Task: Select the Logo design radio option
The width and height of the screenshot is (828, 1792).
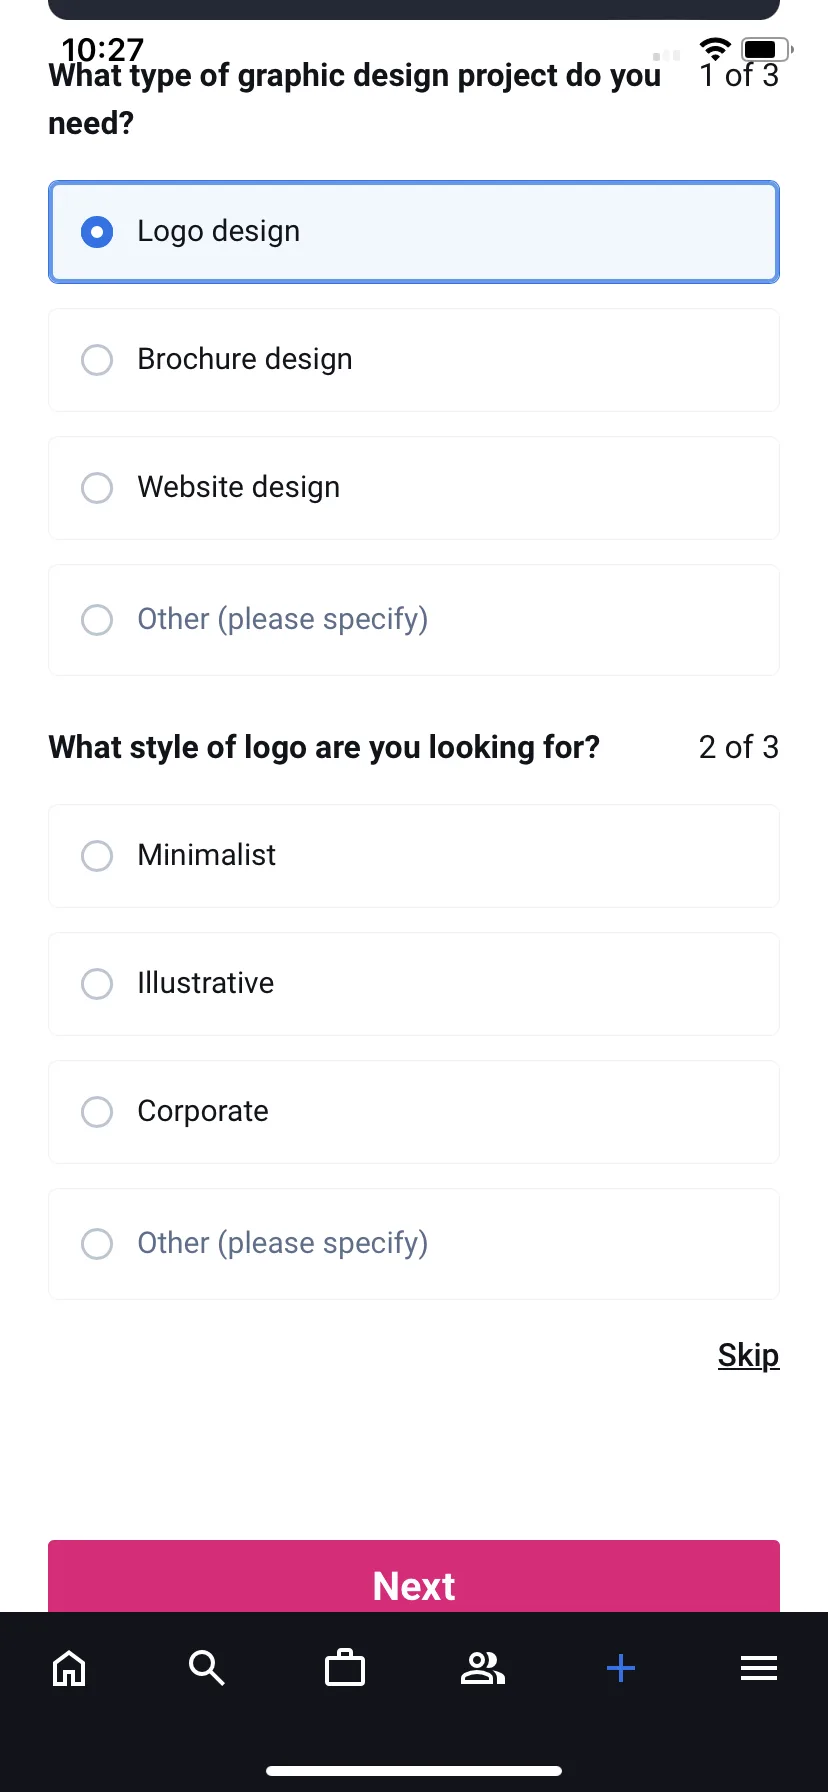Action: coord(414,232)
